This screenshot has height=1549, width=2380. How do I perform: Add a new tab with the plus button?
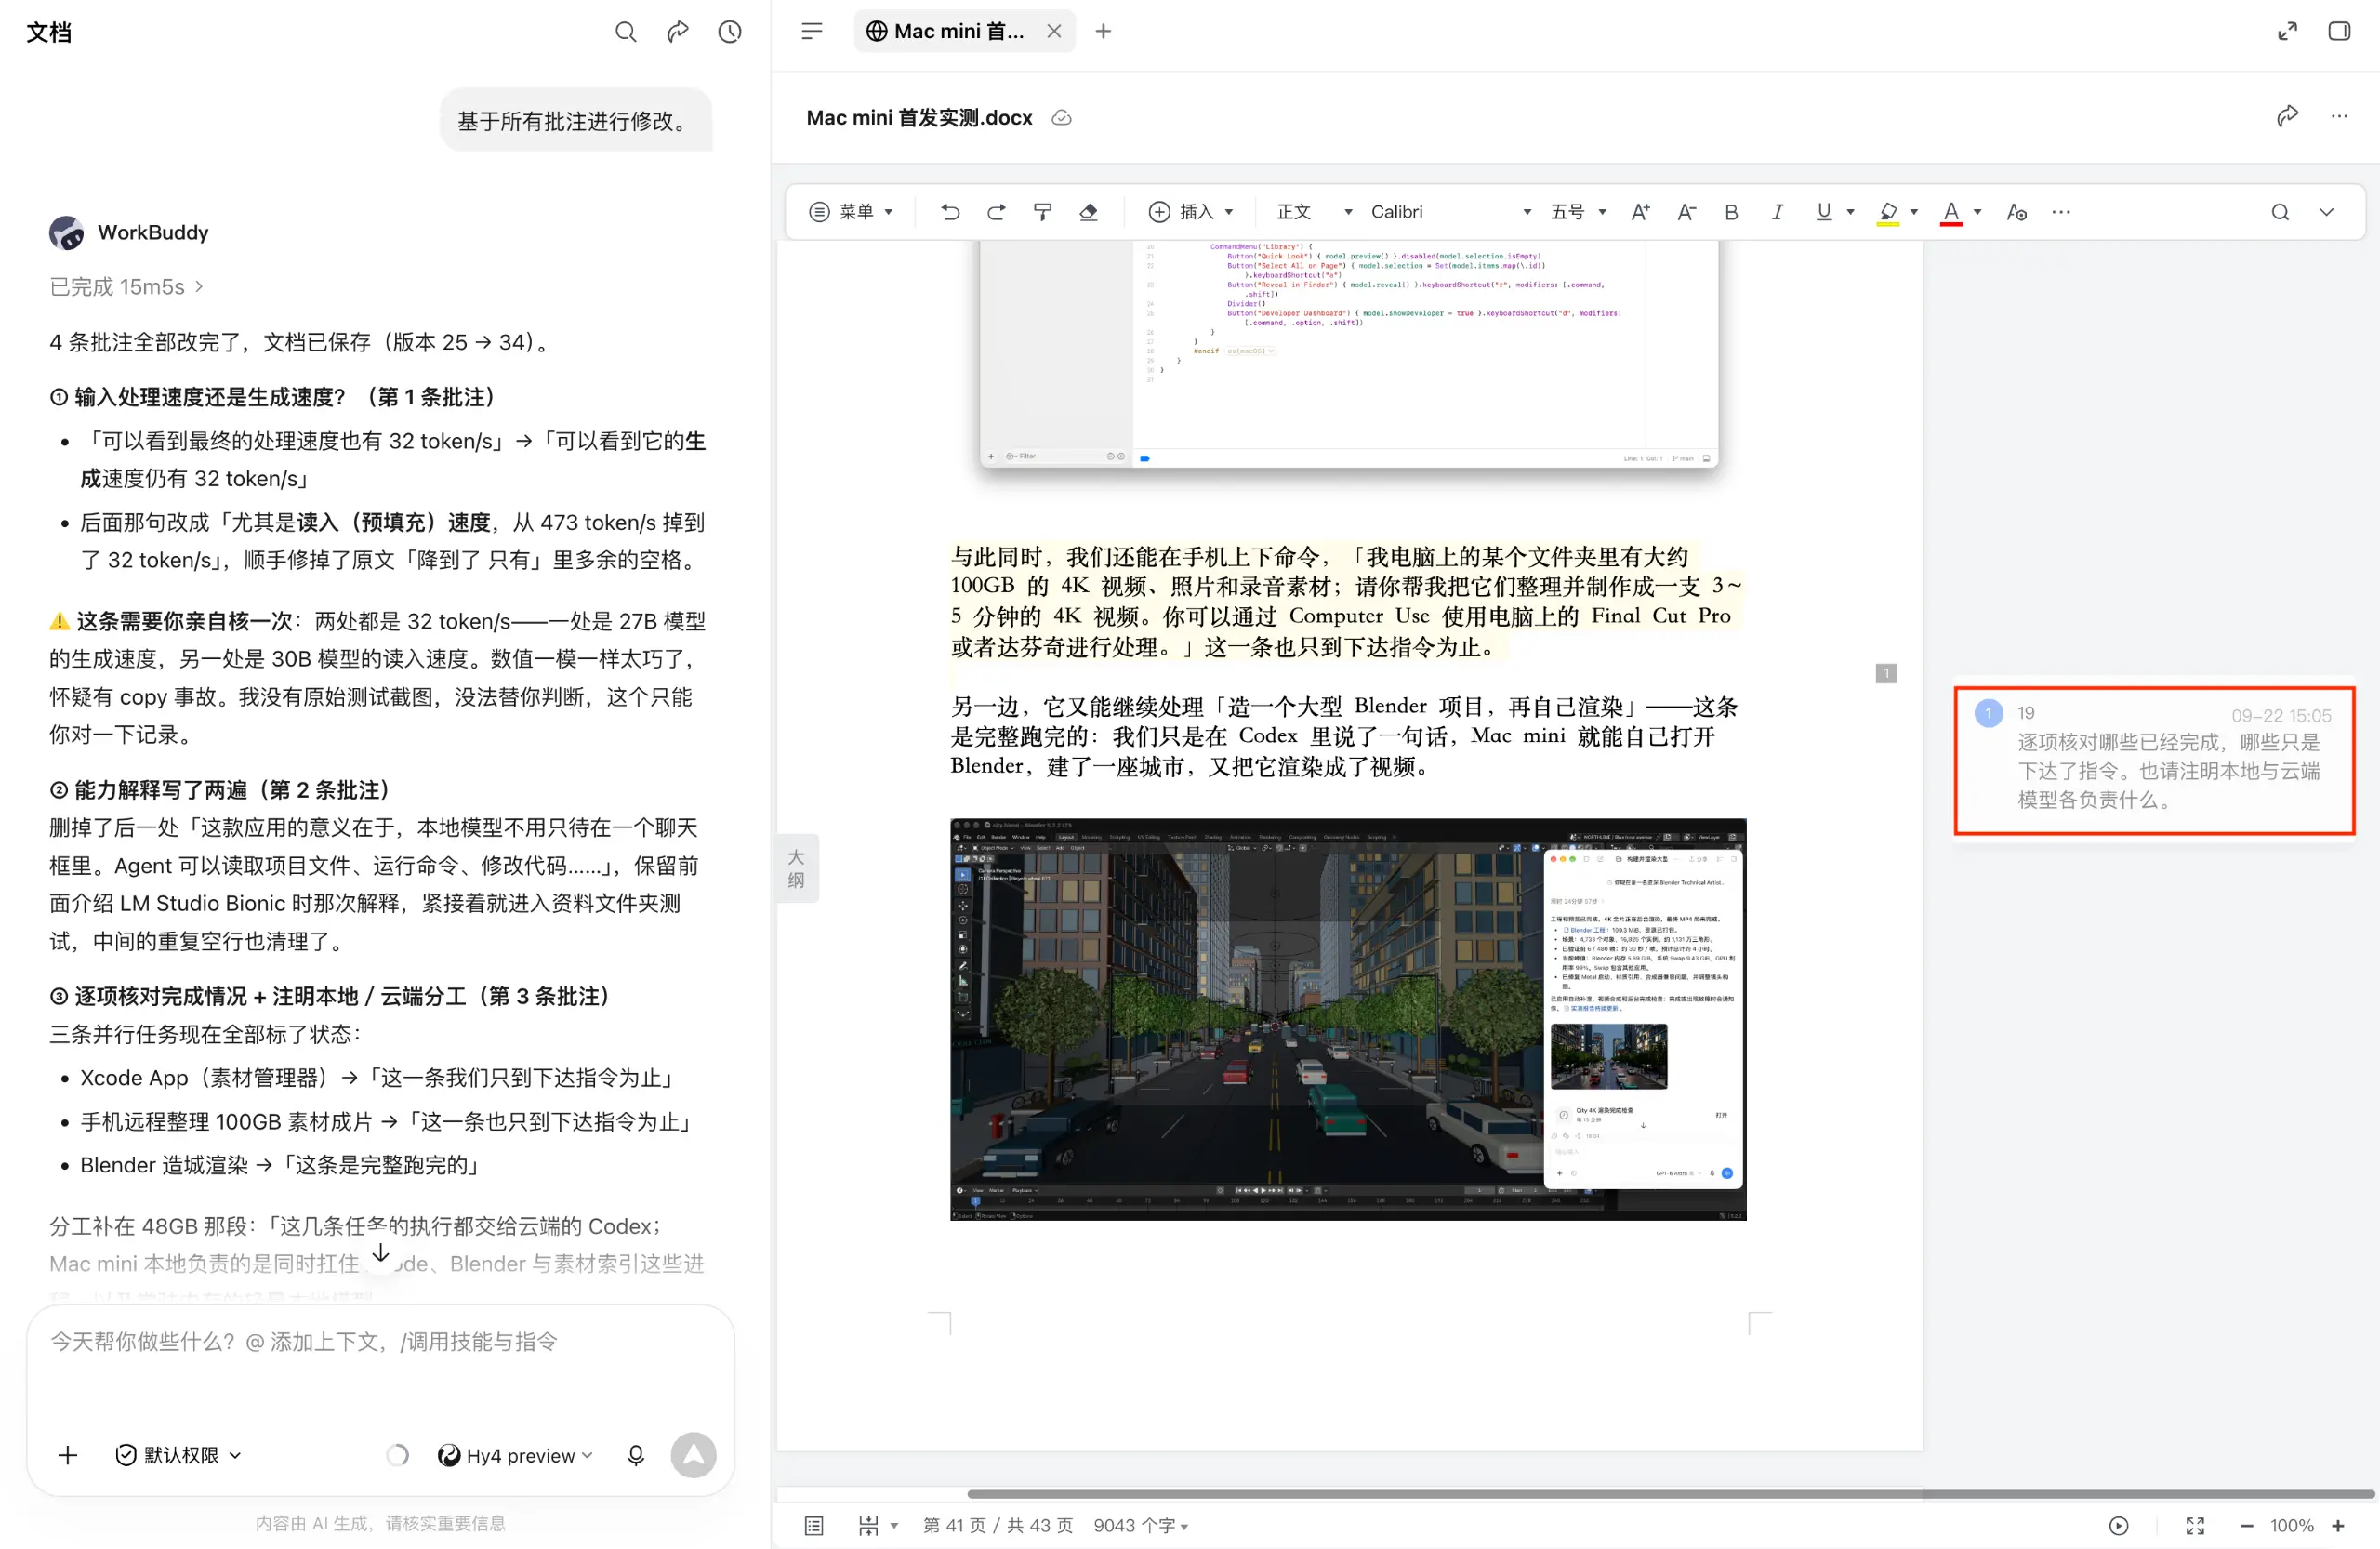[x=1103, y=31]
